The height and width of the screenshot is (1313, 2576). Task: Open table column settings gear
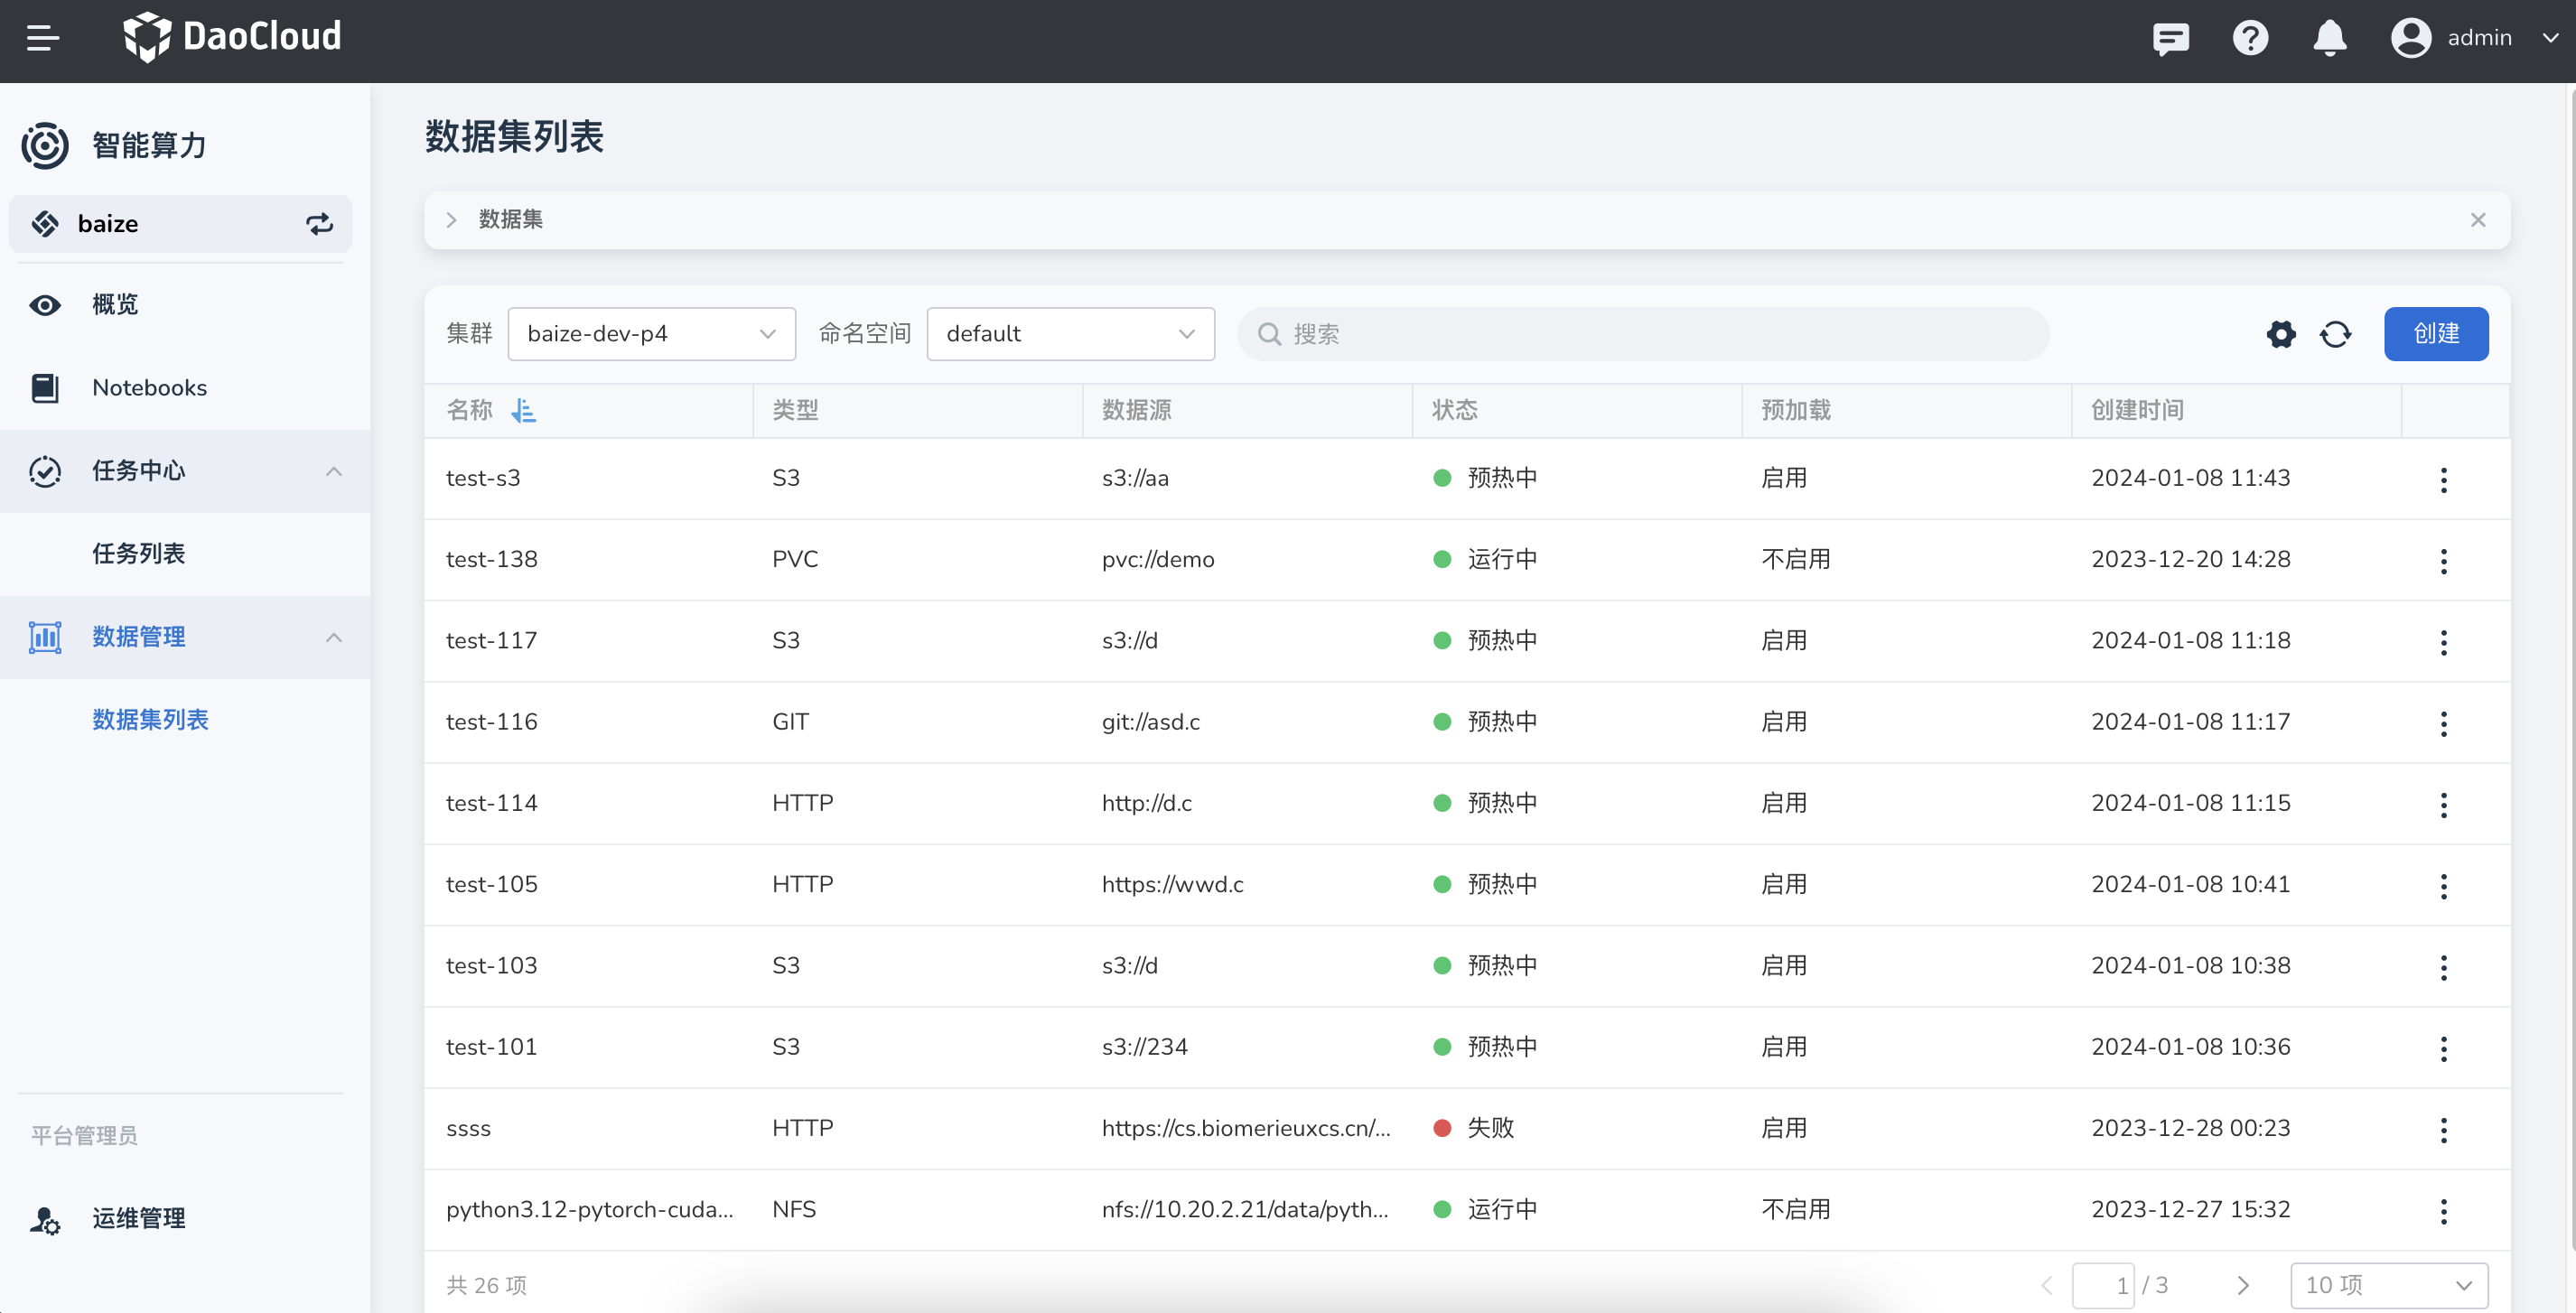tap(2280, 334)
